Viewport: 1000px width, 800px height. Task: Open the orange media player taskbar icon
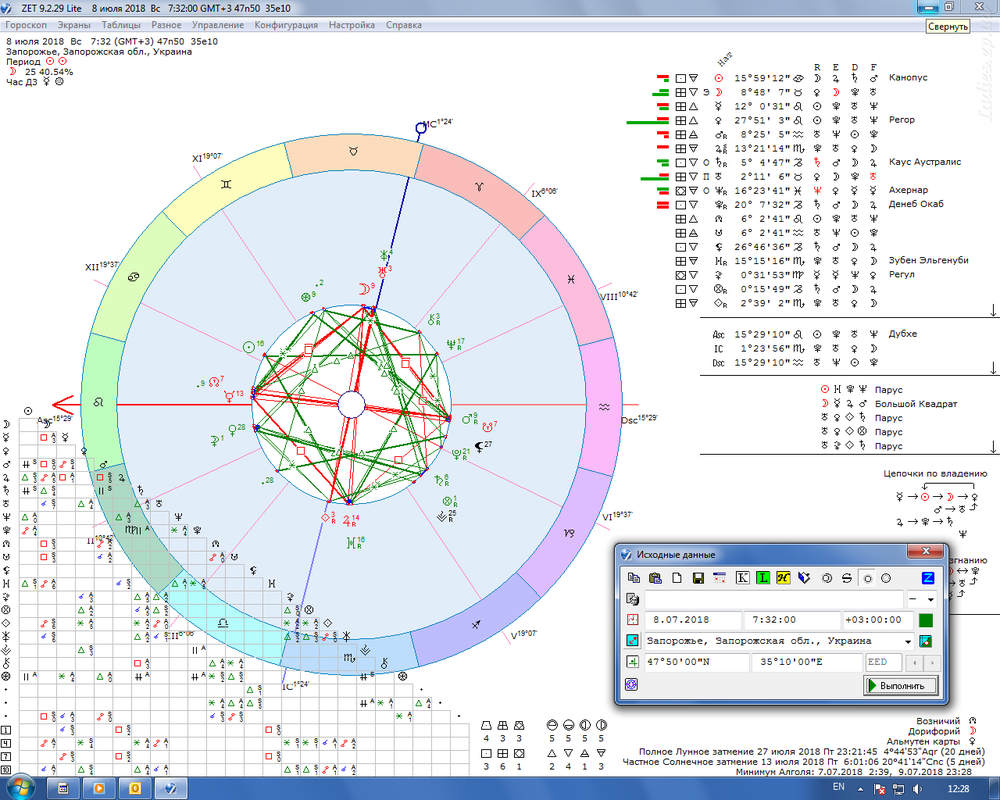[99, 789]
